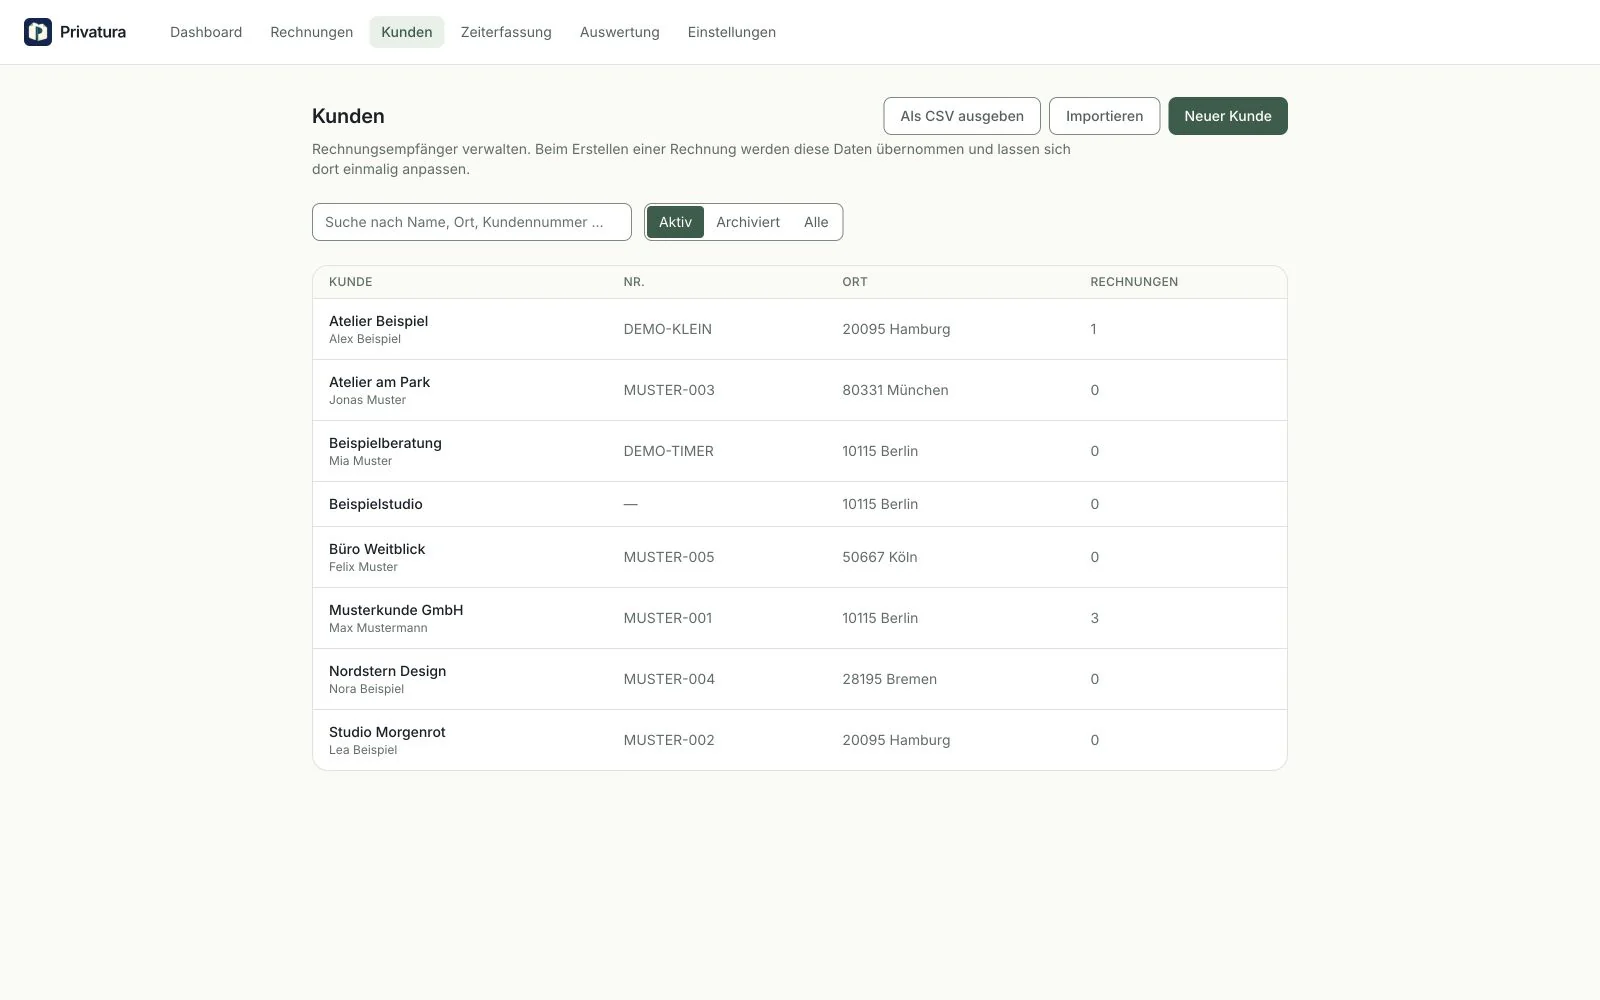Select Studio Morgenrot row
The image size is (1600, 1000).
800,740
